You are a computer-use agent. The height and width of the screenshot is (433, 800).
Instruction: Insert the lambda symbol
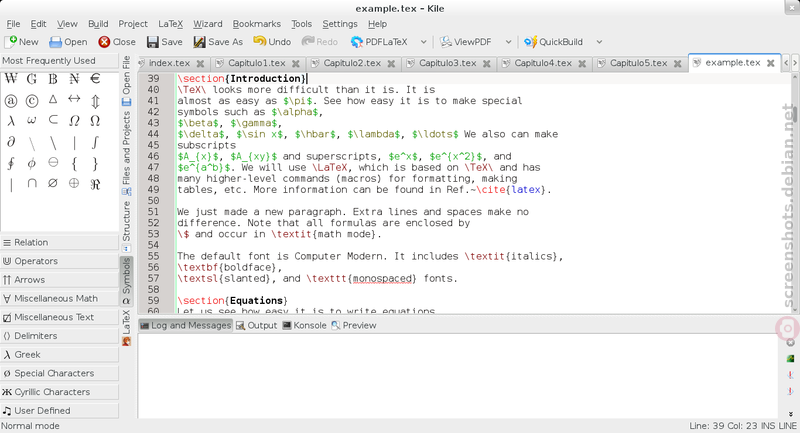pos(11,121)
